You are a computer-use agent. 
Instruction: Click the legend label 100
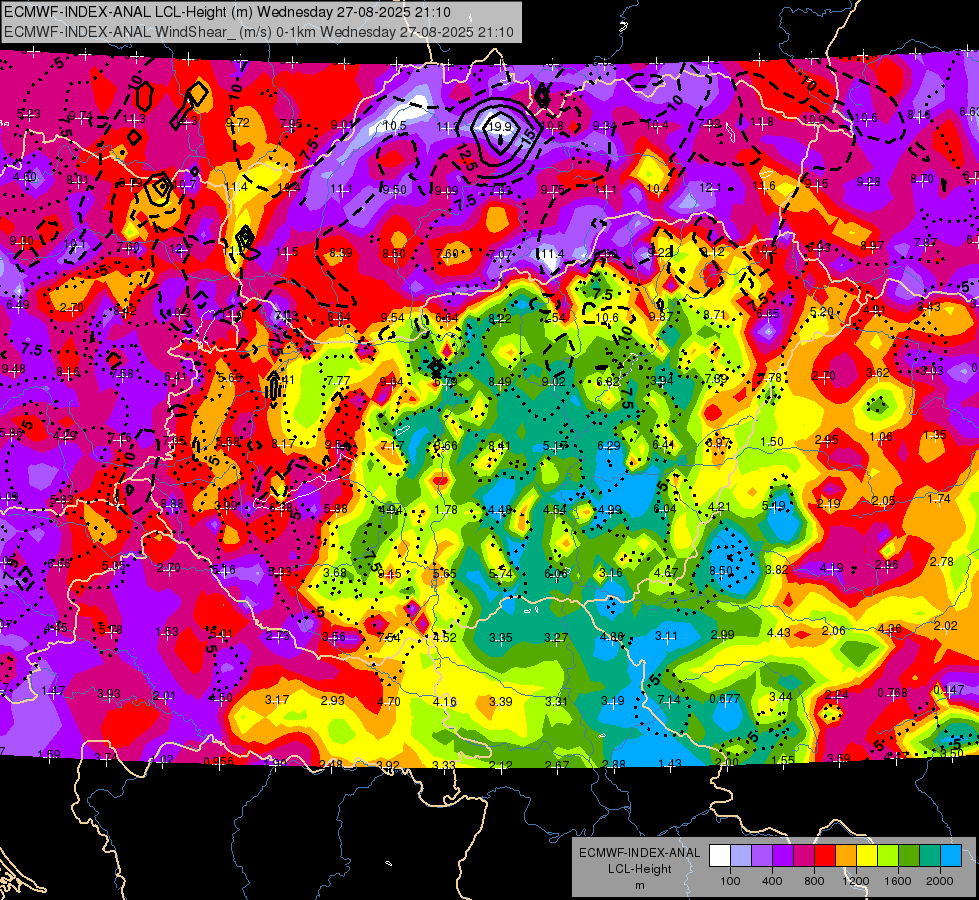[730, 881]
